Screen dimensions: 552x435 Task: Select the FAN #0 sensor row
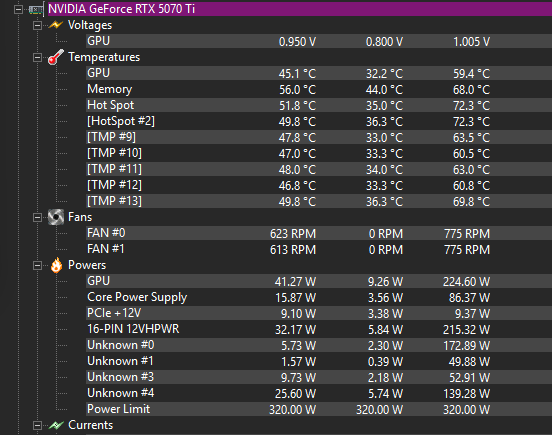[x=319, y=233]
